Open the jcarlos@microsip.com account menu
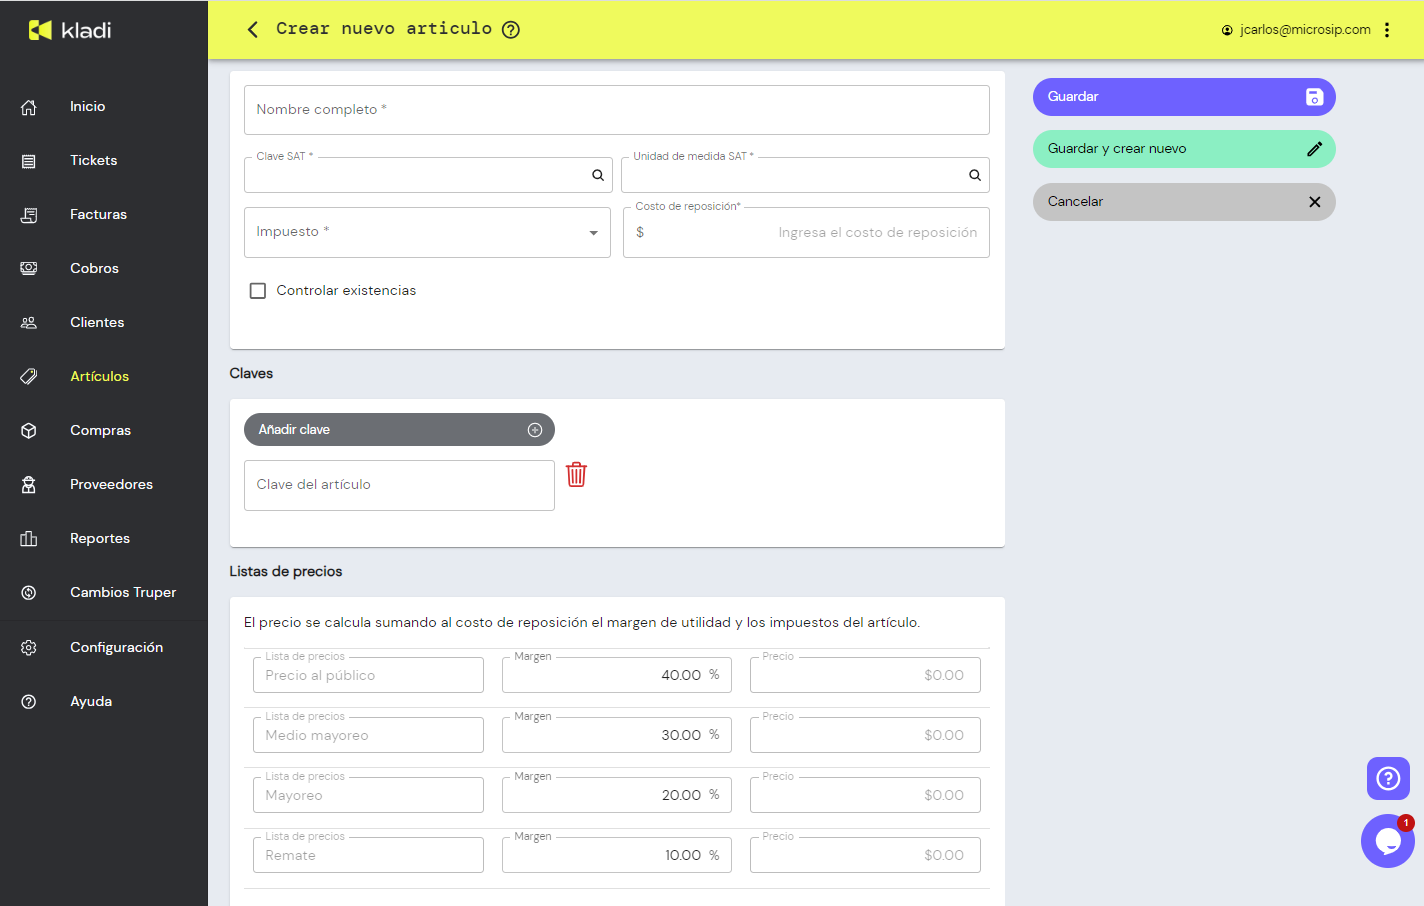Viewport: 1424px width, 906px height. 1296,30
